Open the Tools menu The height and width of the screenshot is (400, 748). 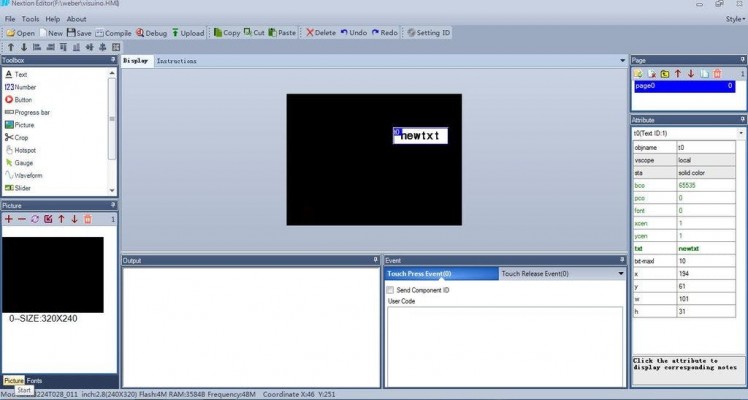pyautogui.click(x=30, y=19)
